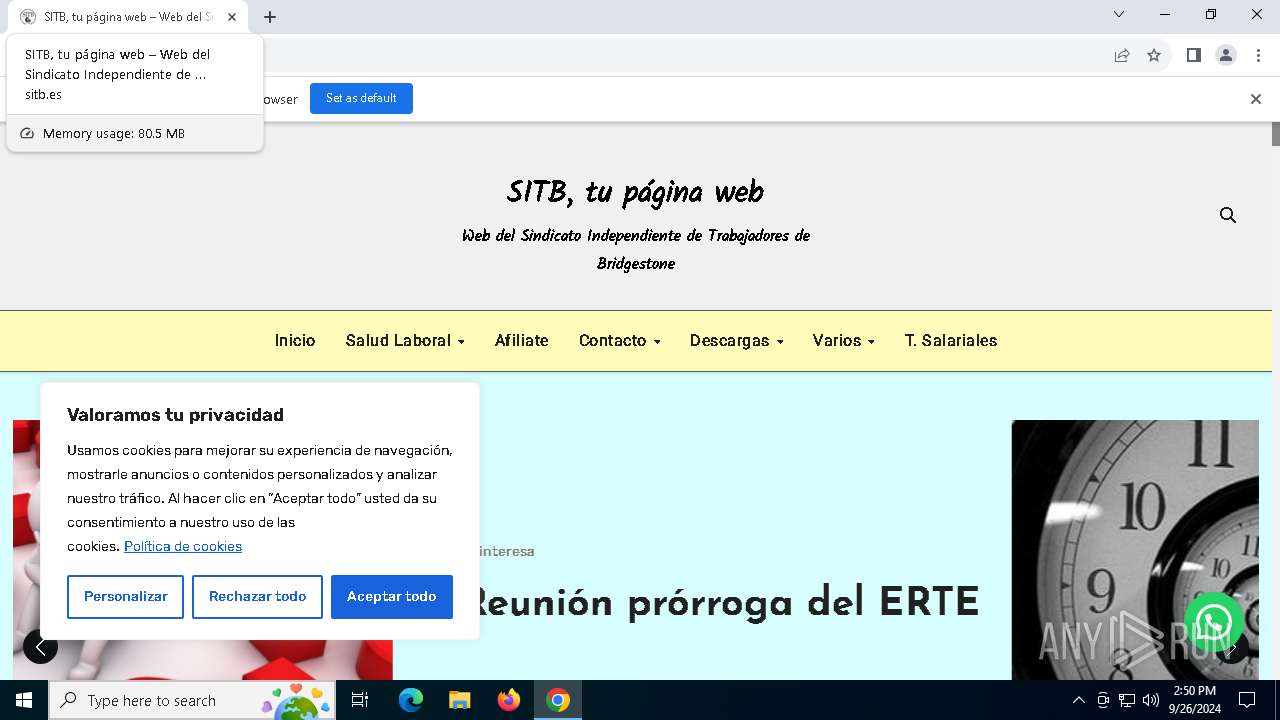Dismiss the default browser infobar
The image size is (1280, 720).
(x=1256, y=99)
